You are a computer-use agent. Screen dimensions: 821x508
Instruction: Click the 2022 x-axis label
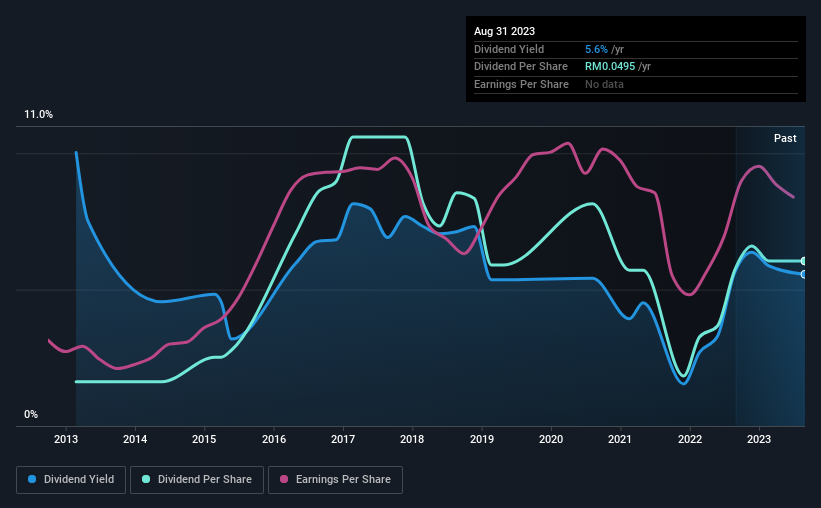[690, 439]
